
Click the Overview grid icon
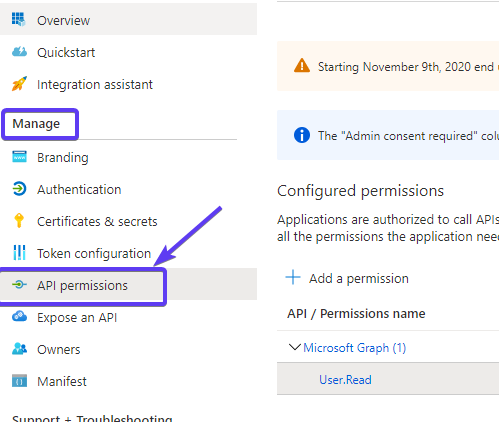click(x=19, y=19)
